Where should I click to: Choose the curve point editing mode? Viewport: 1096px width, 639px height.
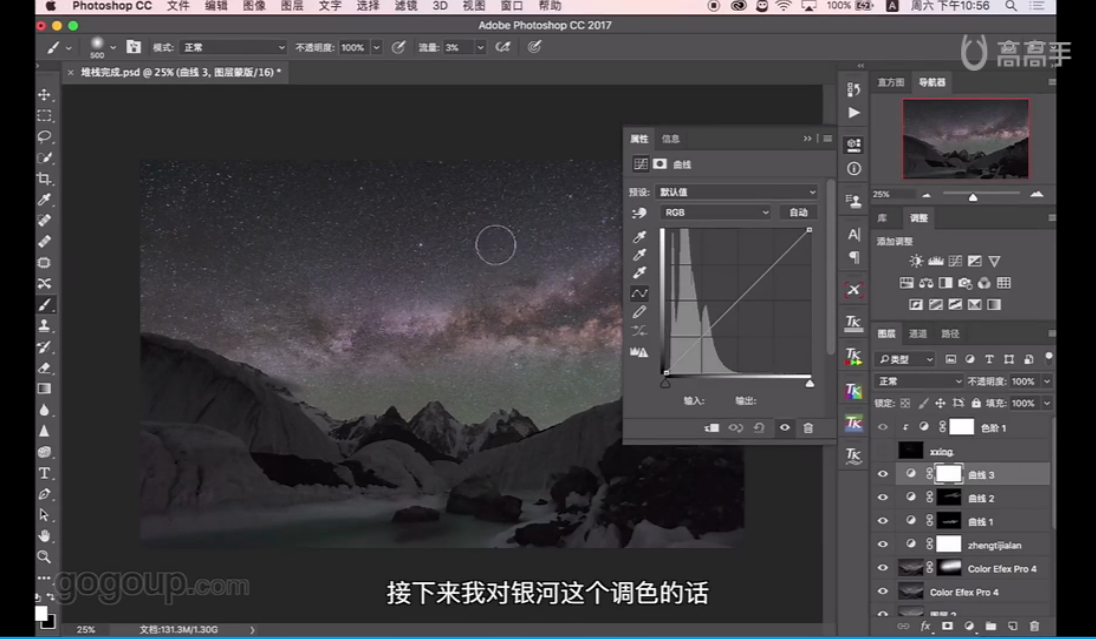(639, 293)
